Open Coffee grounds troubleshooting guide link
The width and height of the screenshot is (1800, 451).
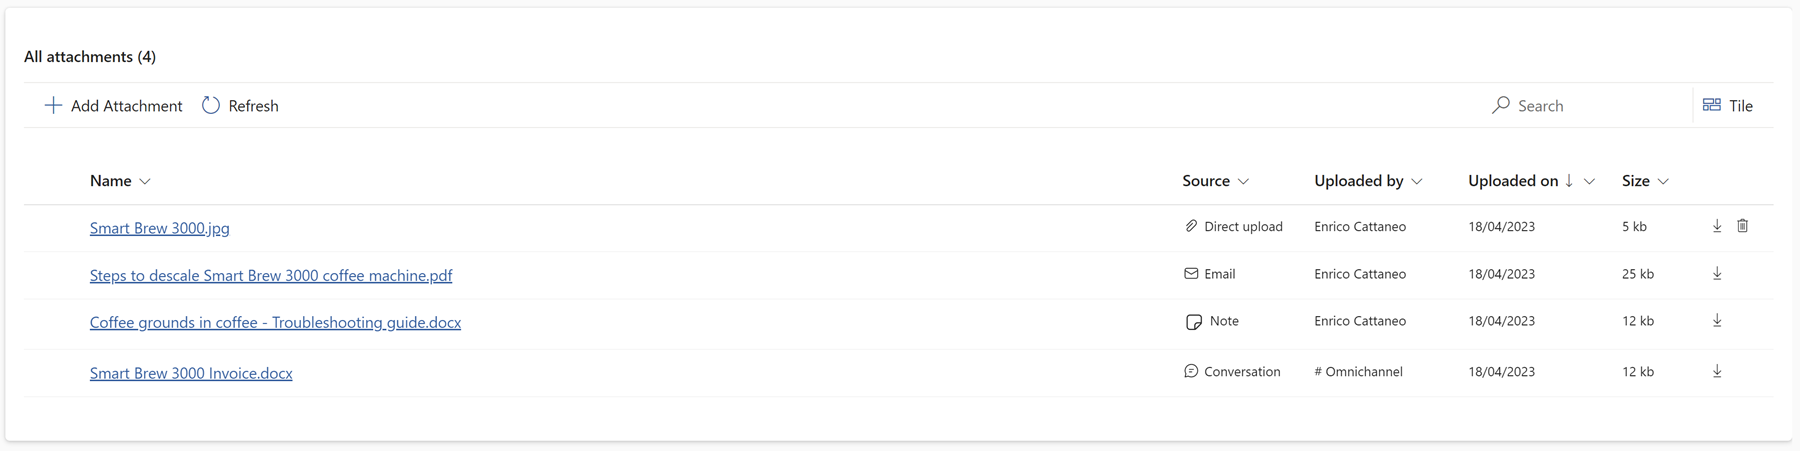[x=275, y=322]
